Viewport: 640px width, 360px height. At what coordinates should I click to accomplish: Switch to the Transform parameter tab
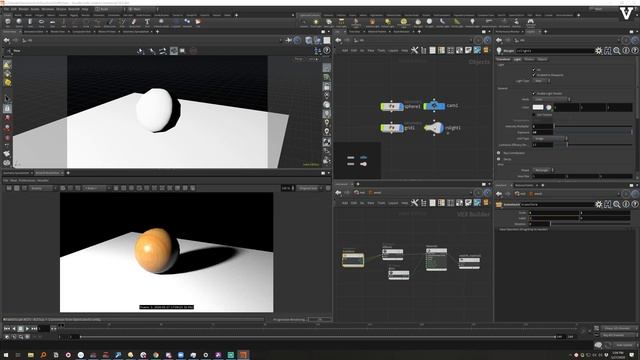[503, 59]
